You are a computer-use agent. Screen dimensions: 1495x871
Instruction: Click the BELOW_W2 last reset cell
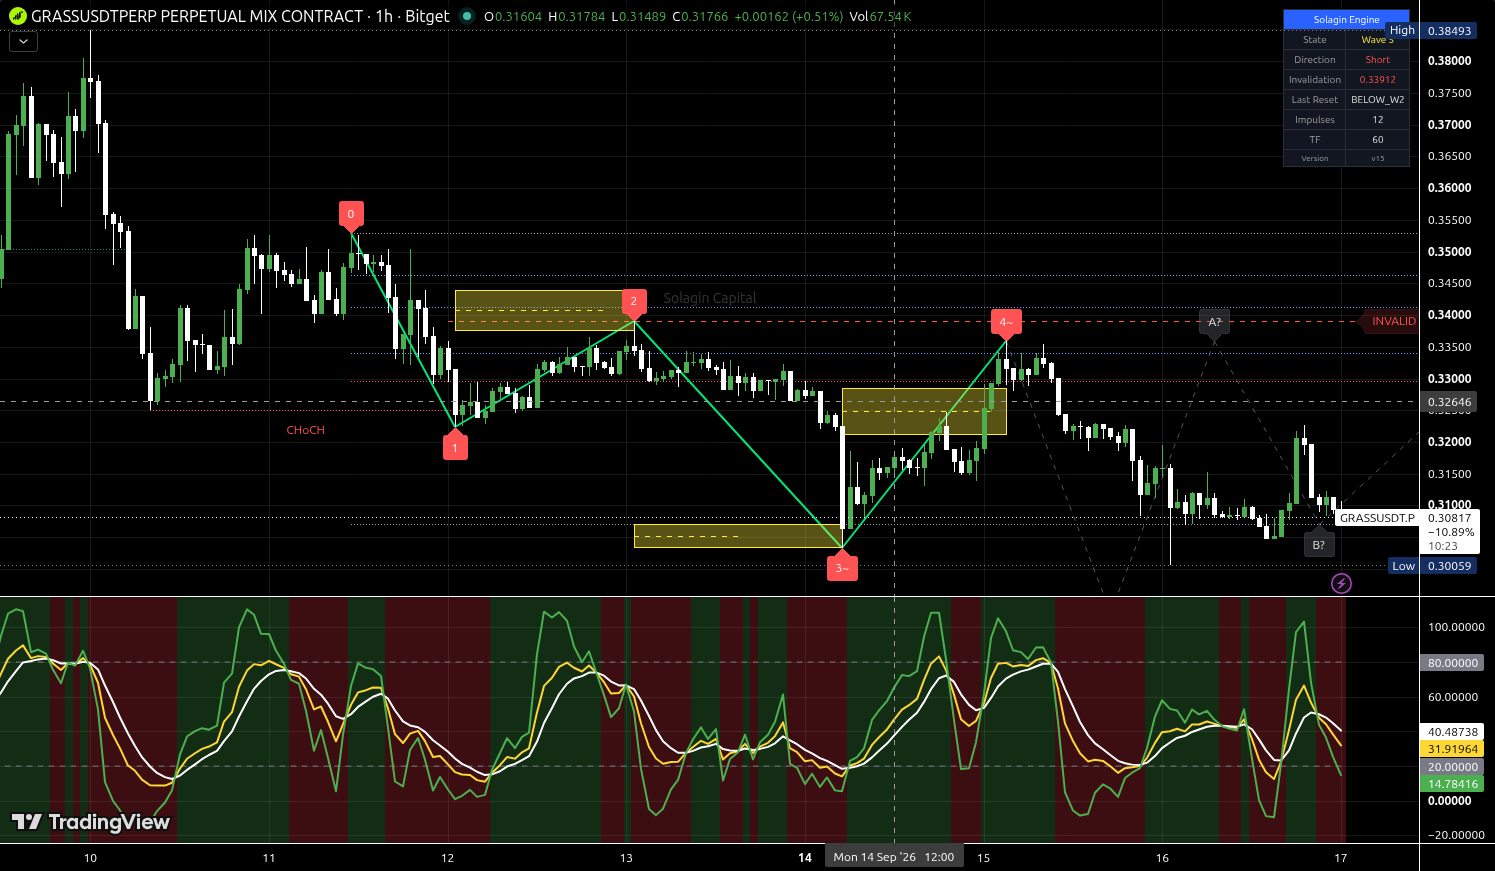point(1378,100)
